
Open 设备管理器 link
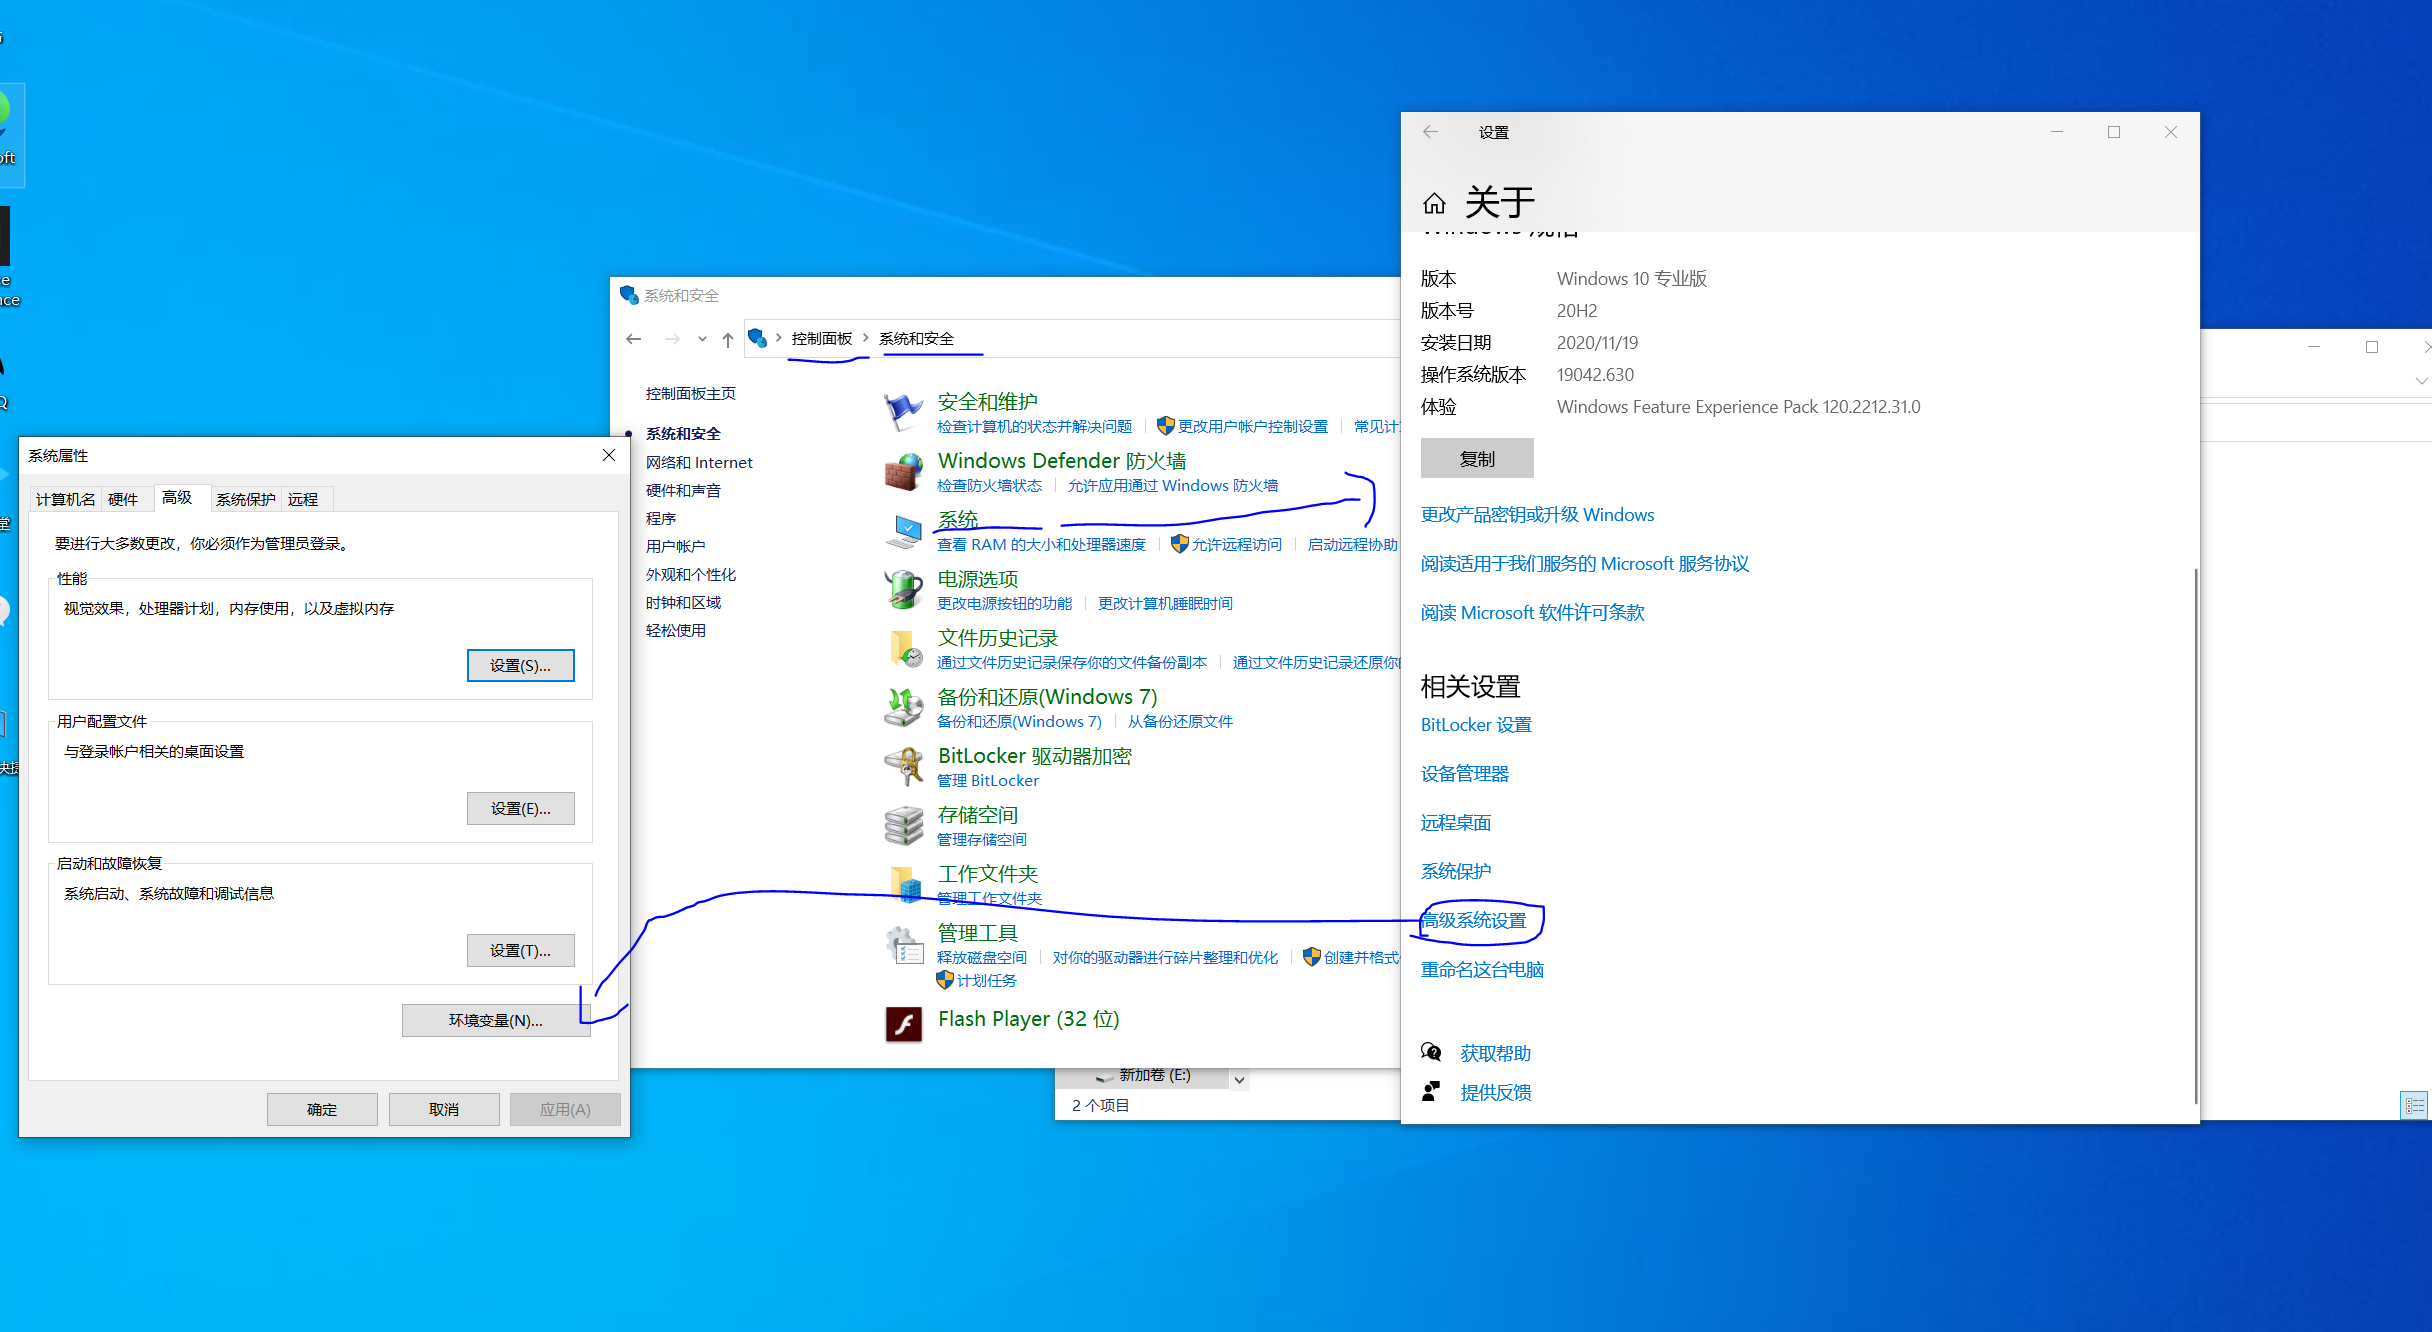pyautogui.click(x=1465, y=773)
